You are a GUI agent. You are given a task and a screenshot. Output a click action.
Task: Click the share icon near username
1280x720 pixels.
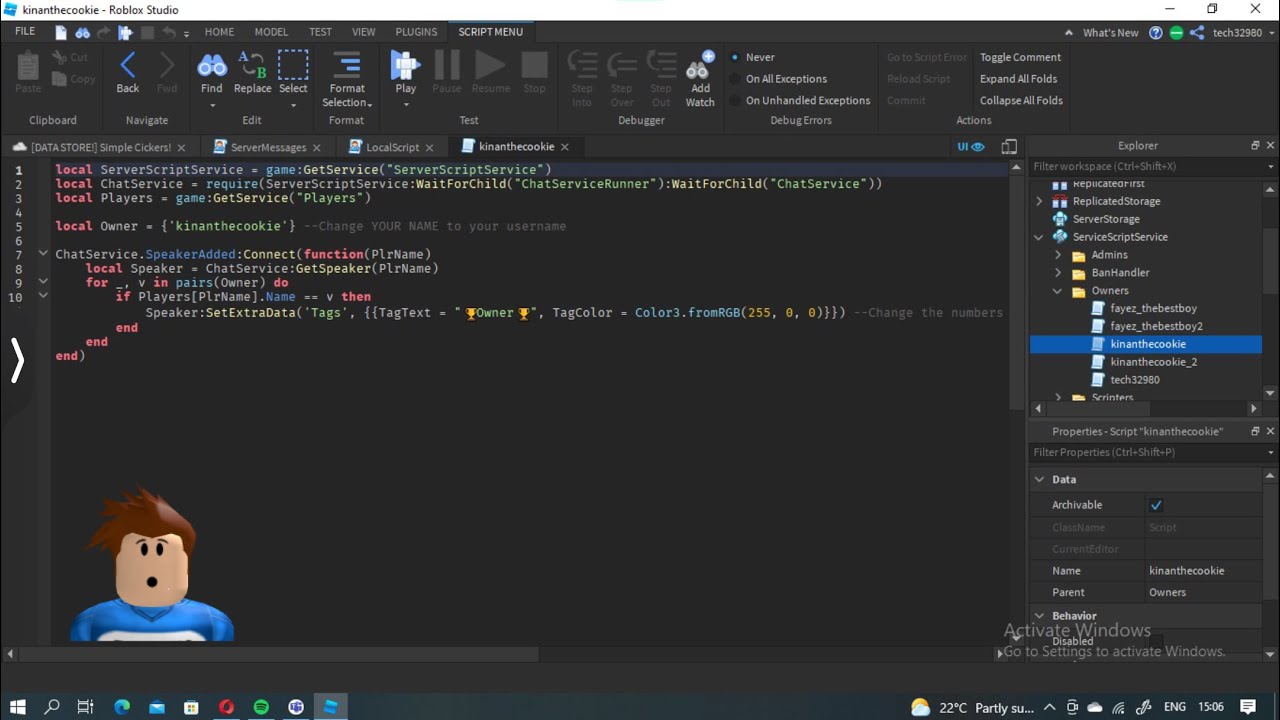[x=1196, y=32]
